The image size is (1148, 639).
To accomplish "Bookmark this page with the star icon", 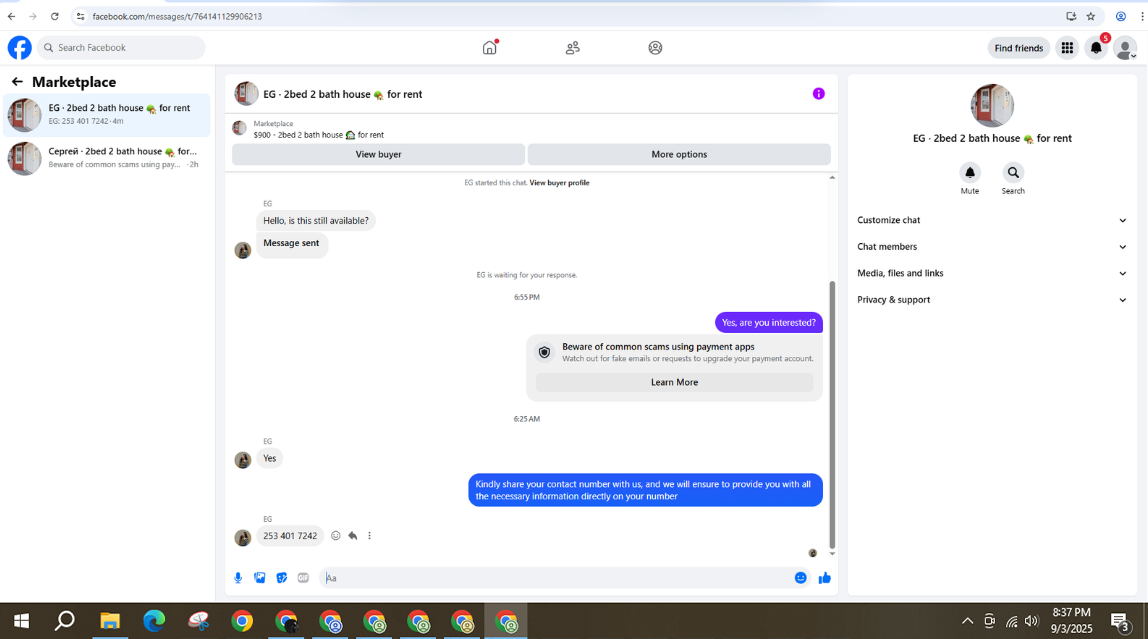I will [x=1091, y=16].
